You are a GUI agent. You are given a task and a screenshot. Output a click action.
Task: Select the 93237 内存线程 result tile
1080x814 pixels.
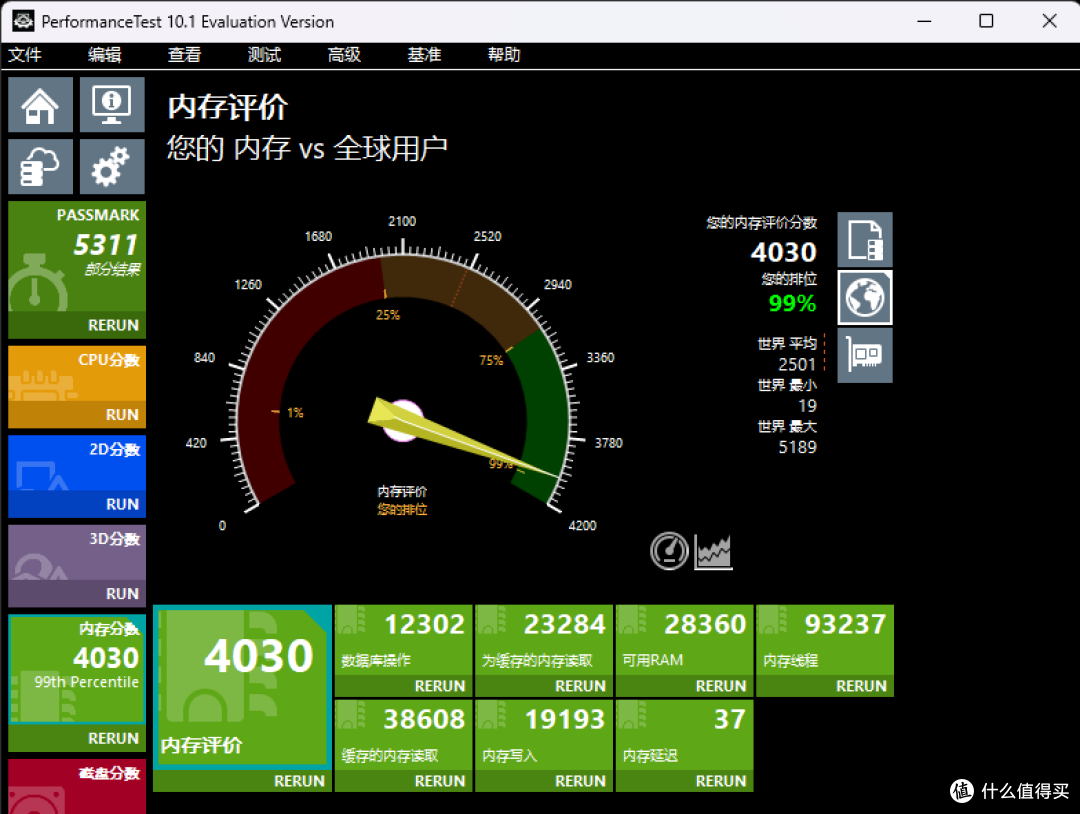(825, 640)
